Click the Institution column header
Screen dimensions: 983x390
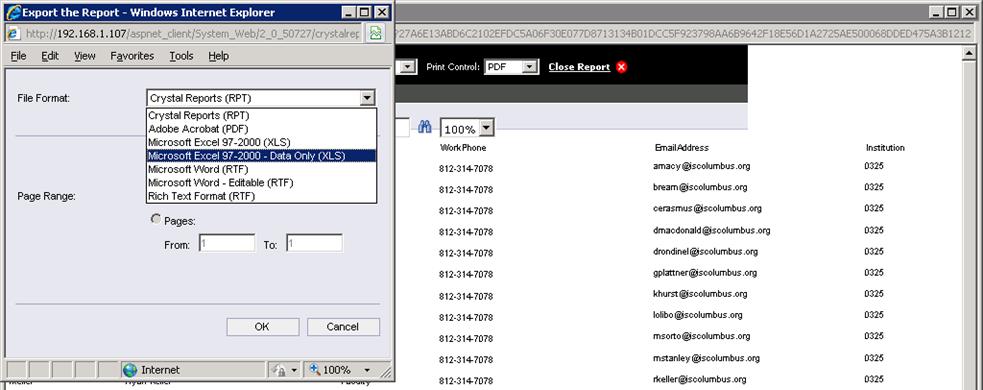[885, 148]
